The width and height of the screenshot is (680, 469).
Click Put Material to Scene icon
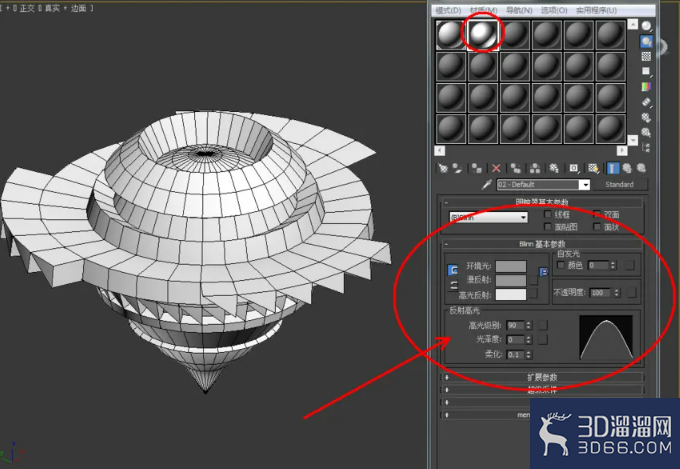point(457,168)
